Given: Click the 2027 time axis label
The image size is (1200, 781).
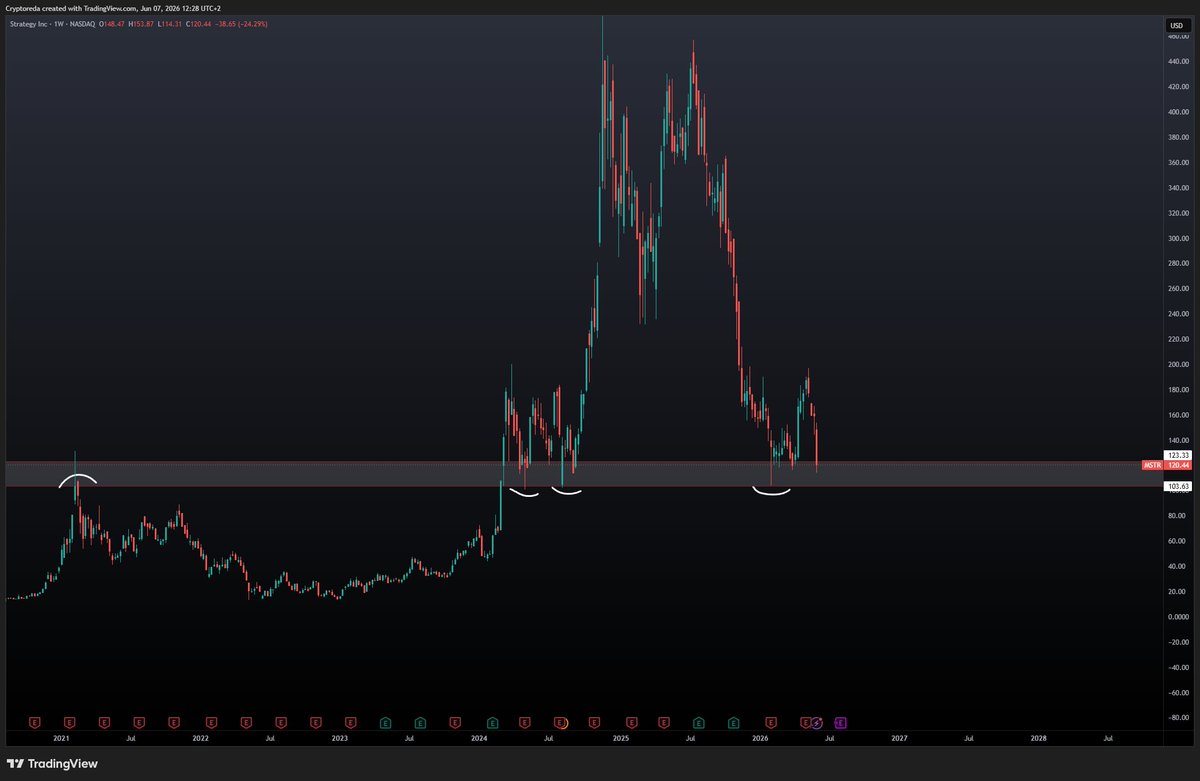Looking at the screenshot, I should click(x=899, y=738).
